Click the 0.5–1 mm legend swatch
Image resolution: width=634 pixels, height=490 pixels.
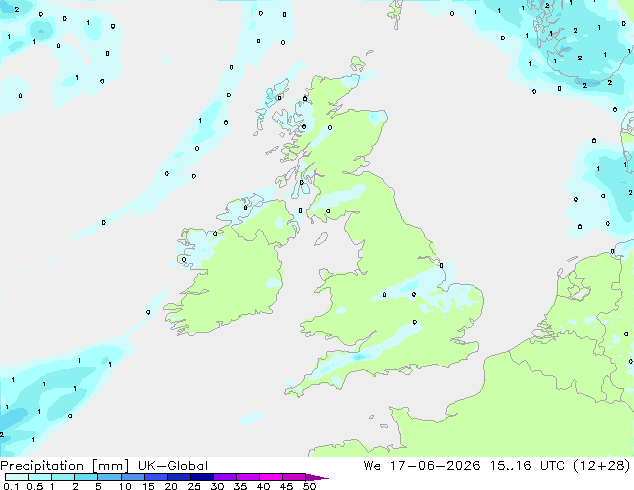click(40, 477)
